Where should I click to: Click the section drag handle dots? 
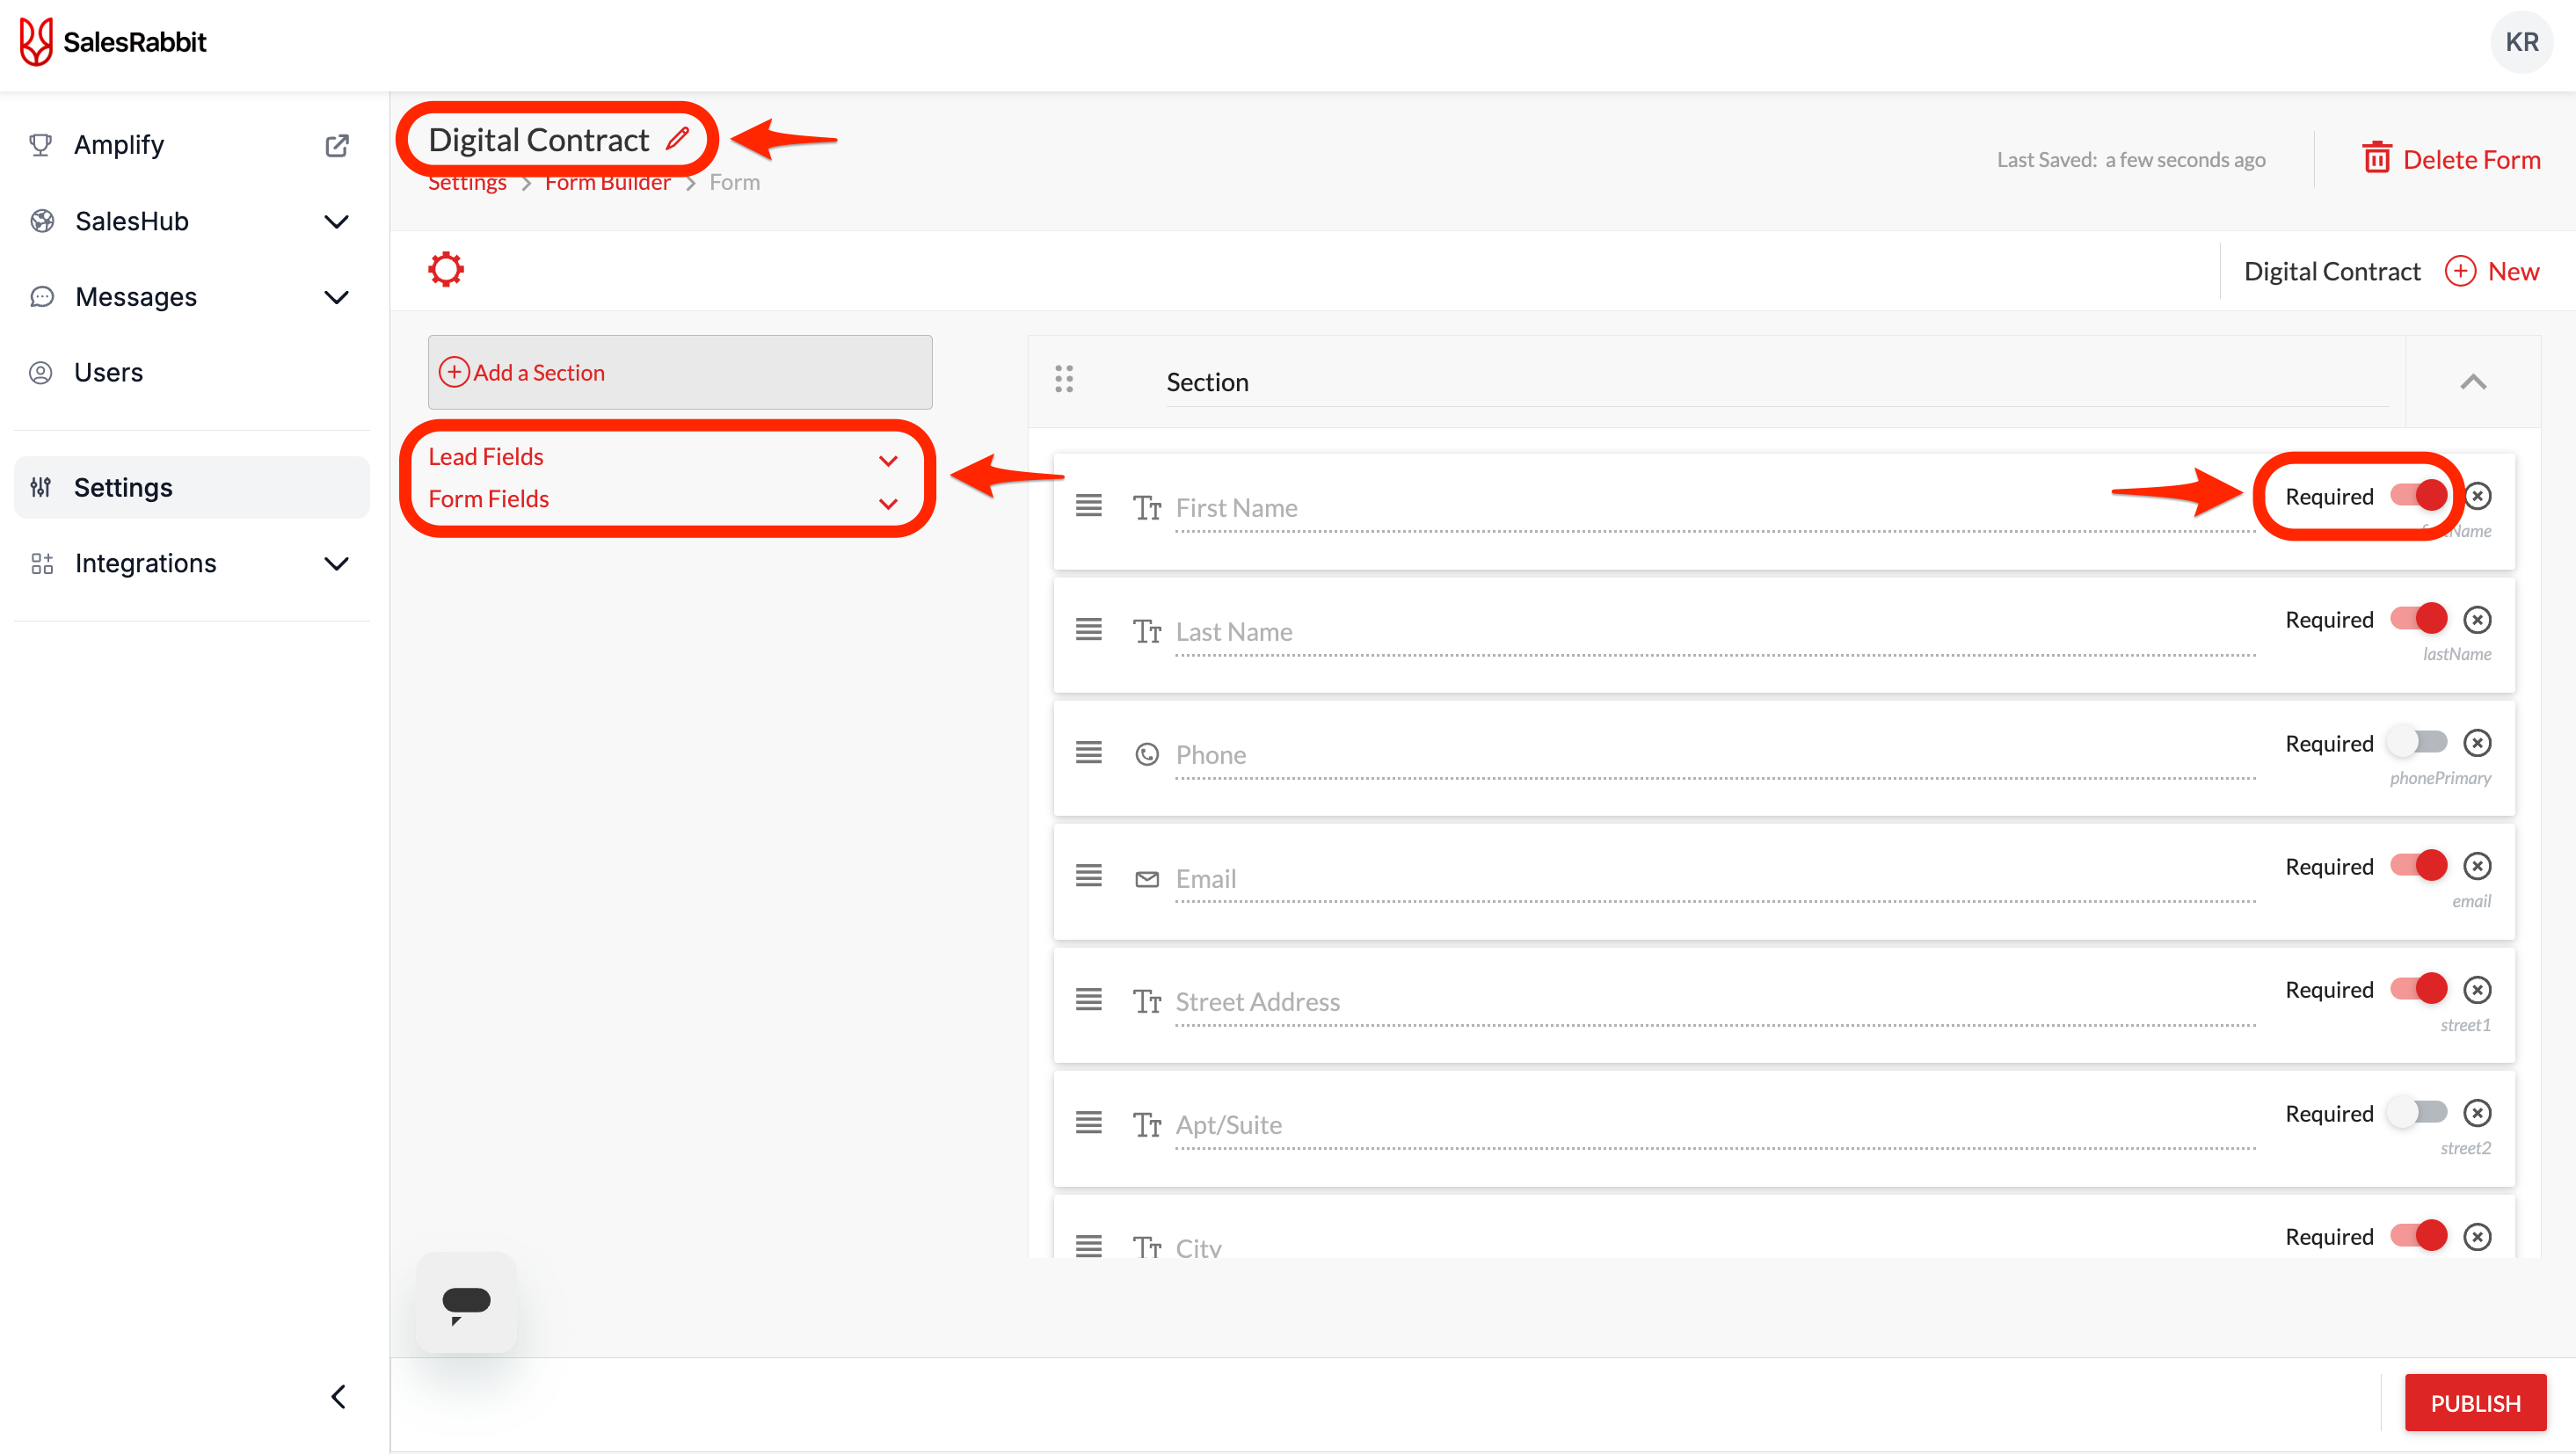(1064, 379)
